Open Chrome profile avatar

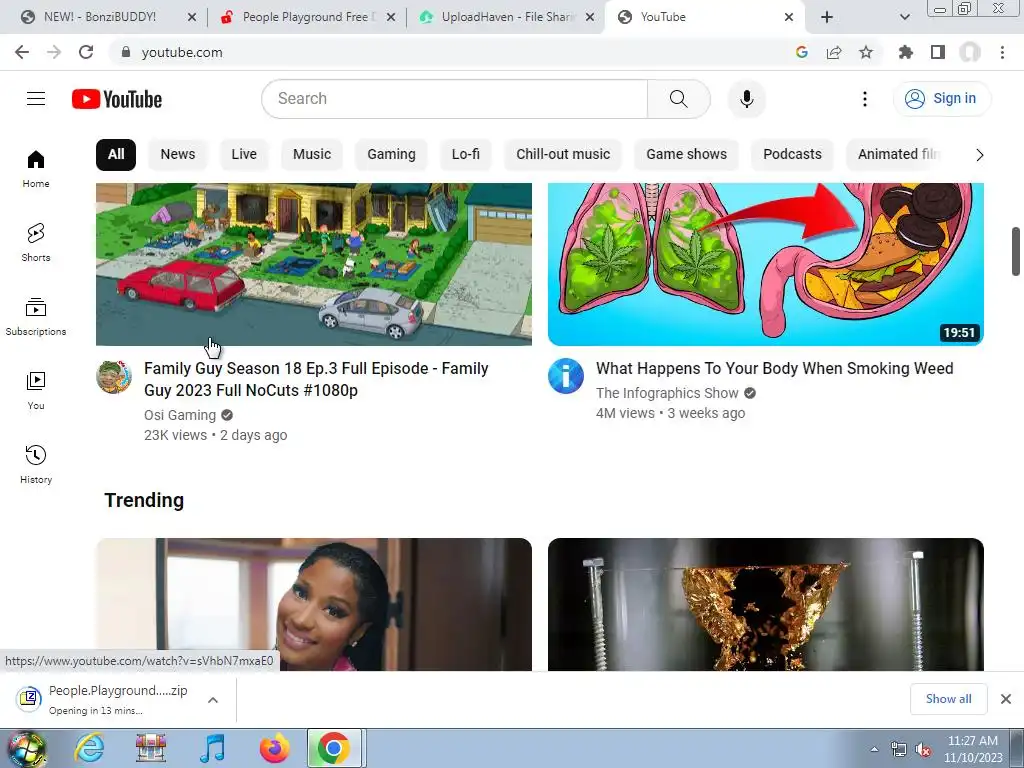point(970,52)
